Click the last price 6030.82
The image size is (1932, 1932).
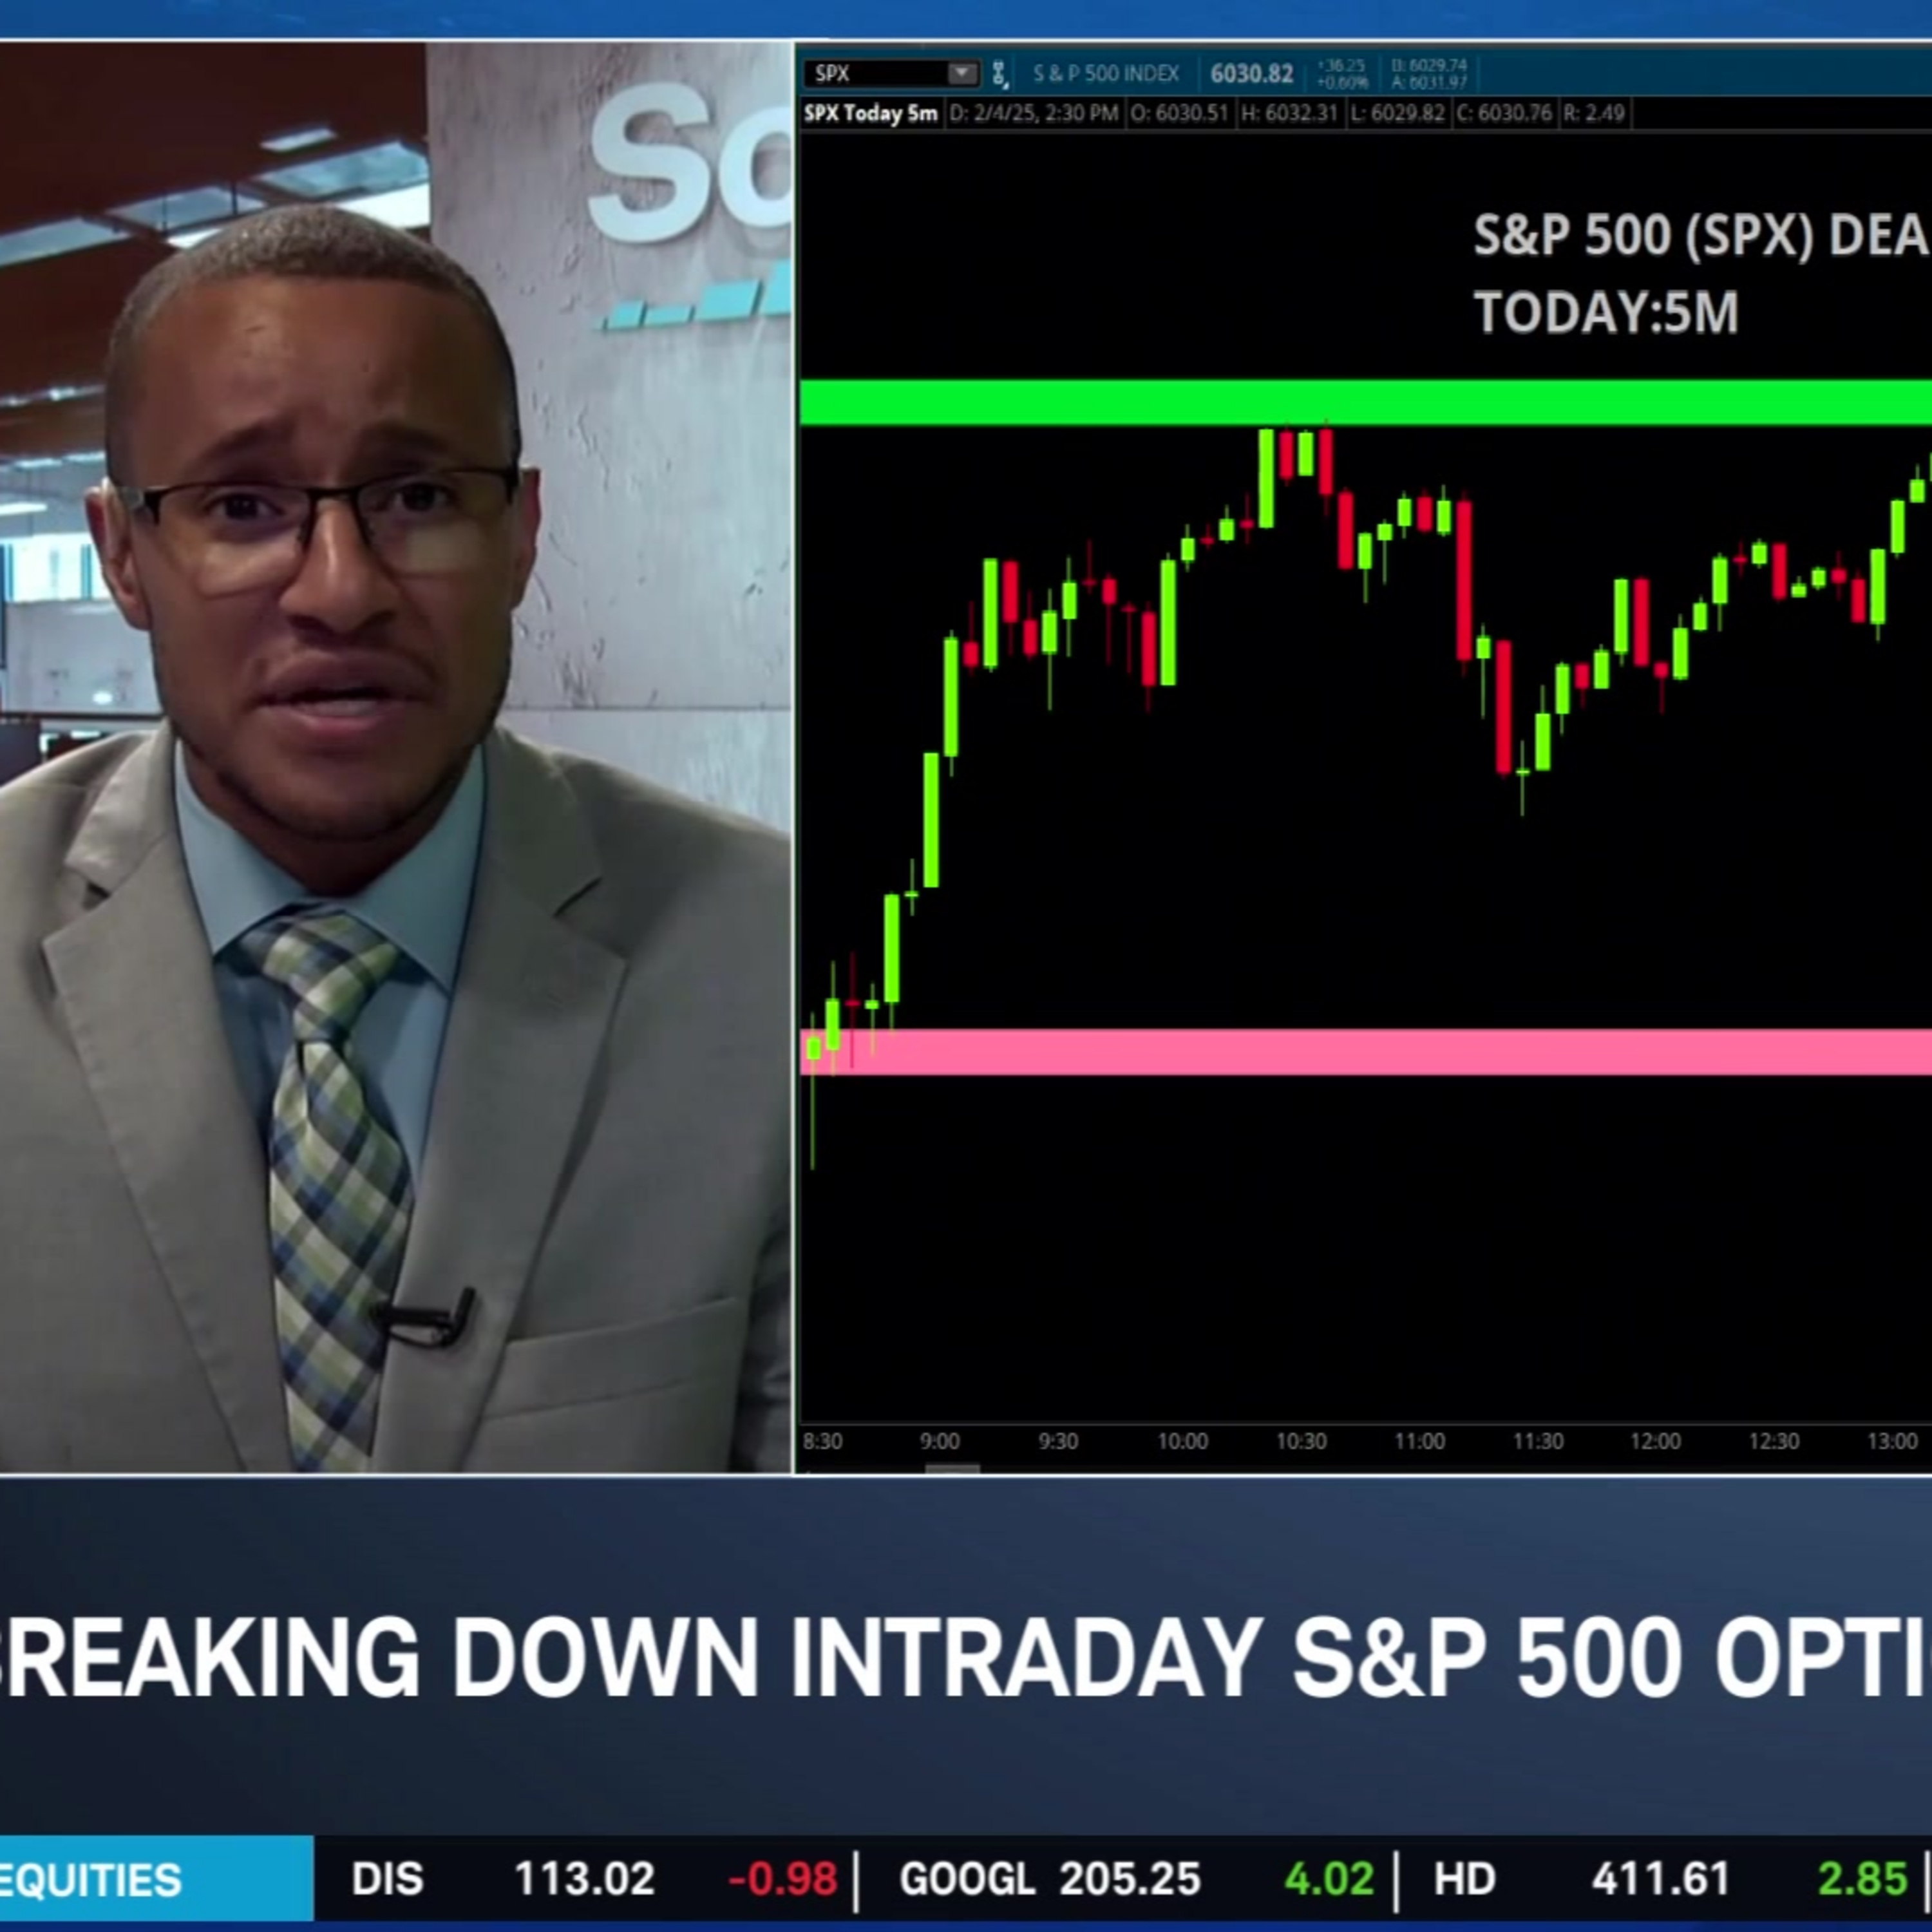[x=1251, y=74]
